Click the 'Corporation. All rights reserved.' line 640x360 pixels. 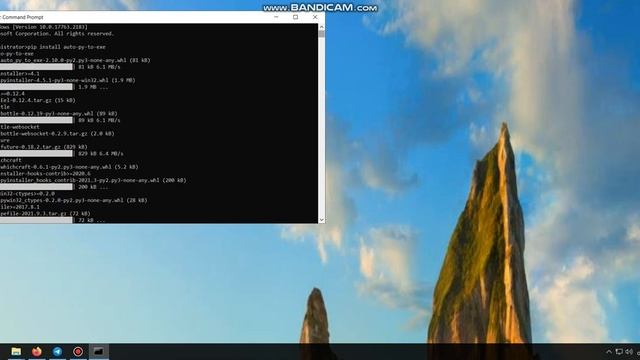[57, 33]
